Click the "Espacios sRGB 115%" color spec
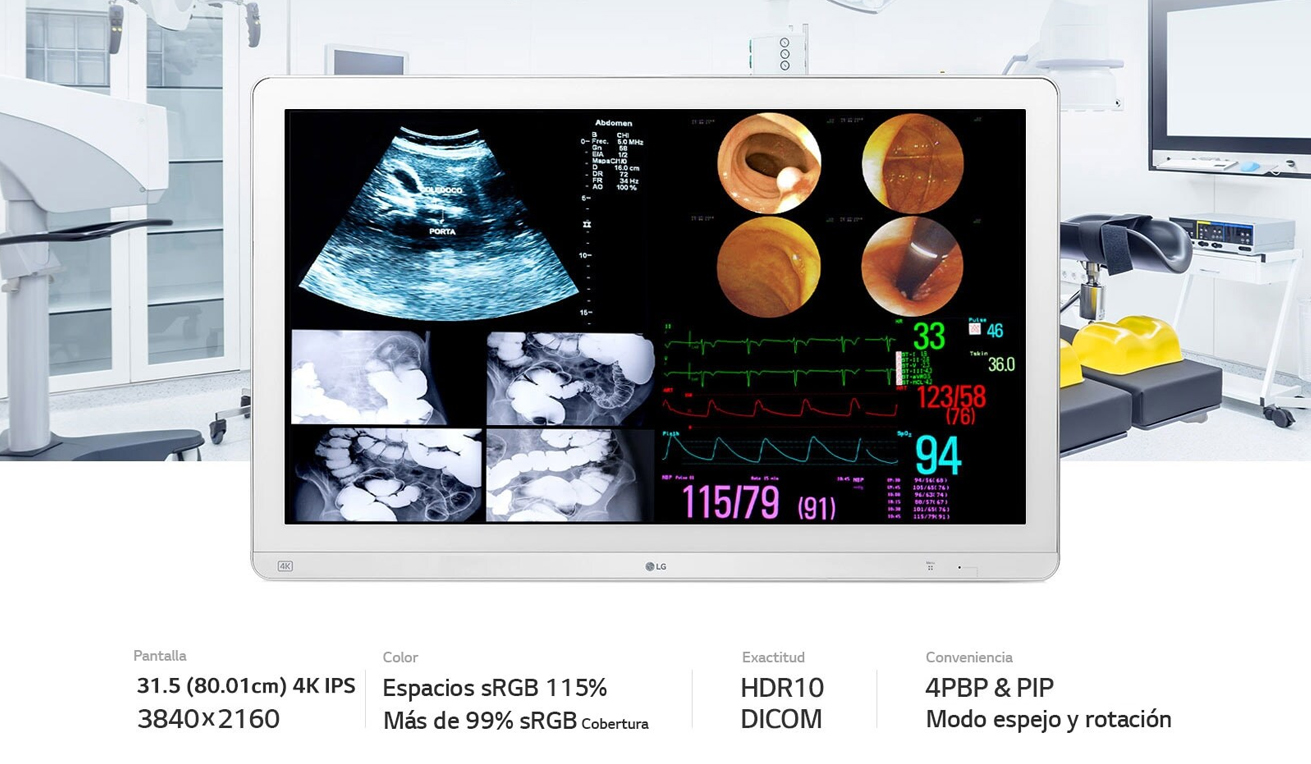This screenshot has width=1311, height=764. (x=495, y=688)
